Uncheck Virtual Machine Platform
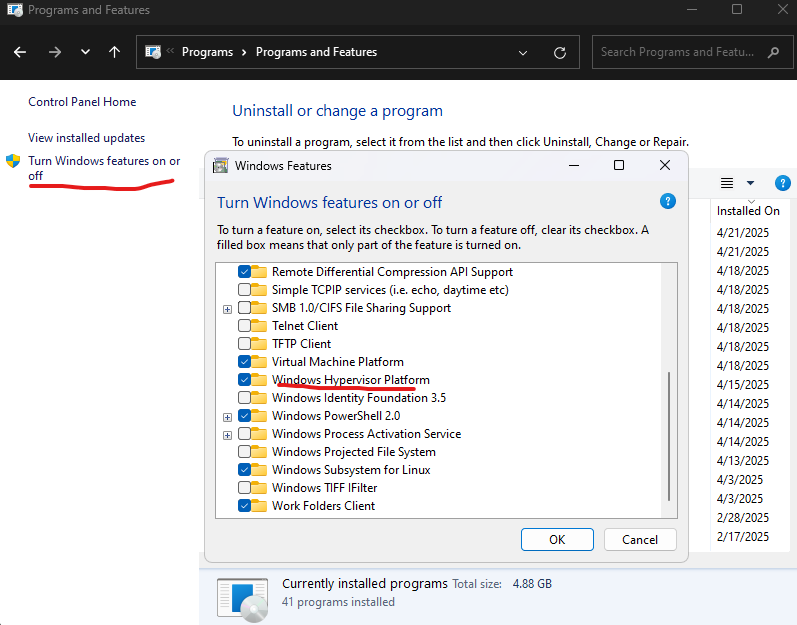This screenshot has height=625, width=797. (x=244, y=362)
